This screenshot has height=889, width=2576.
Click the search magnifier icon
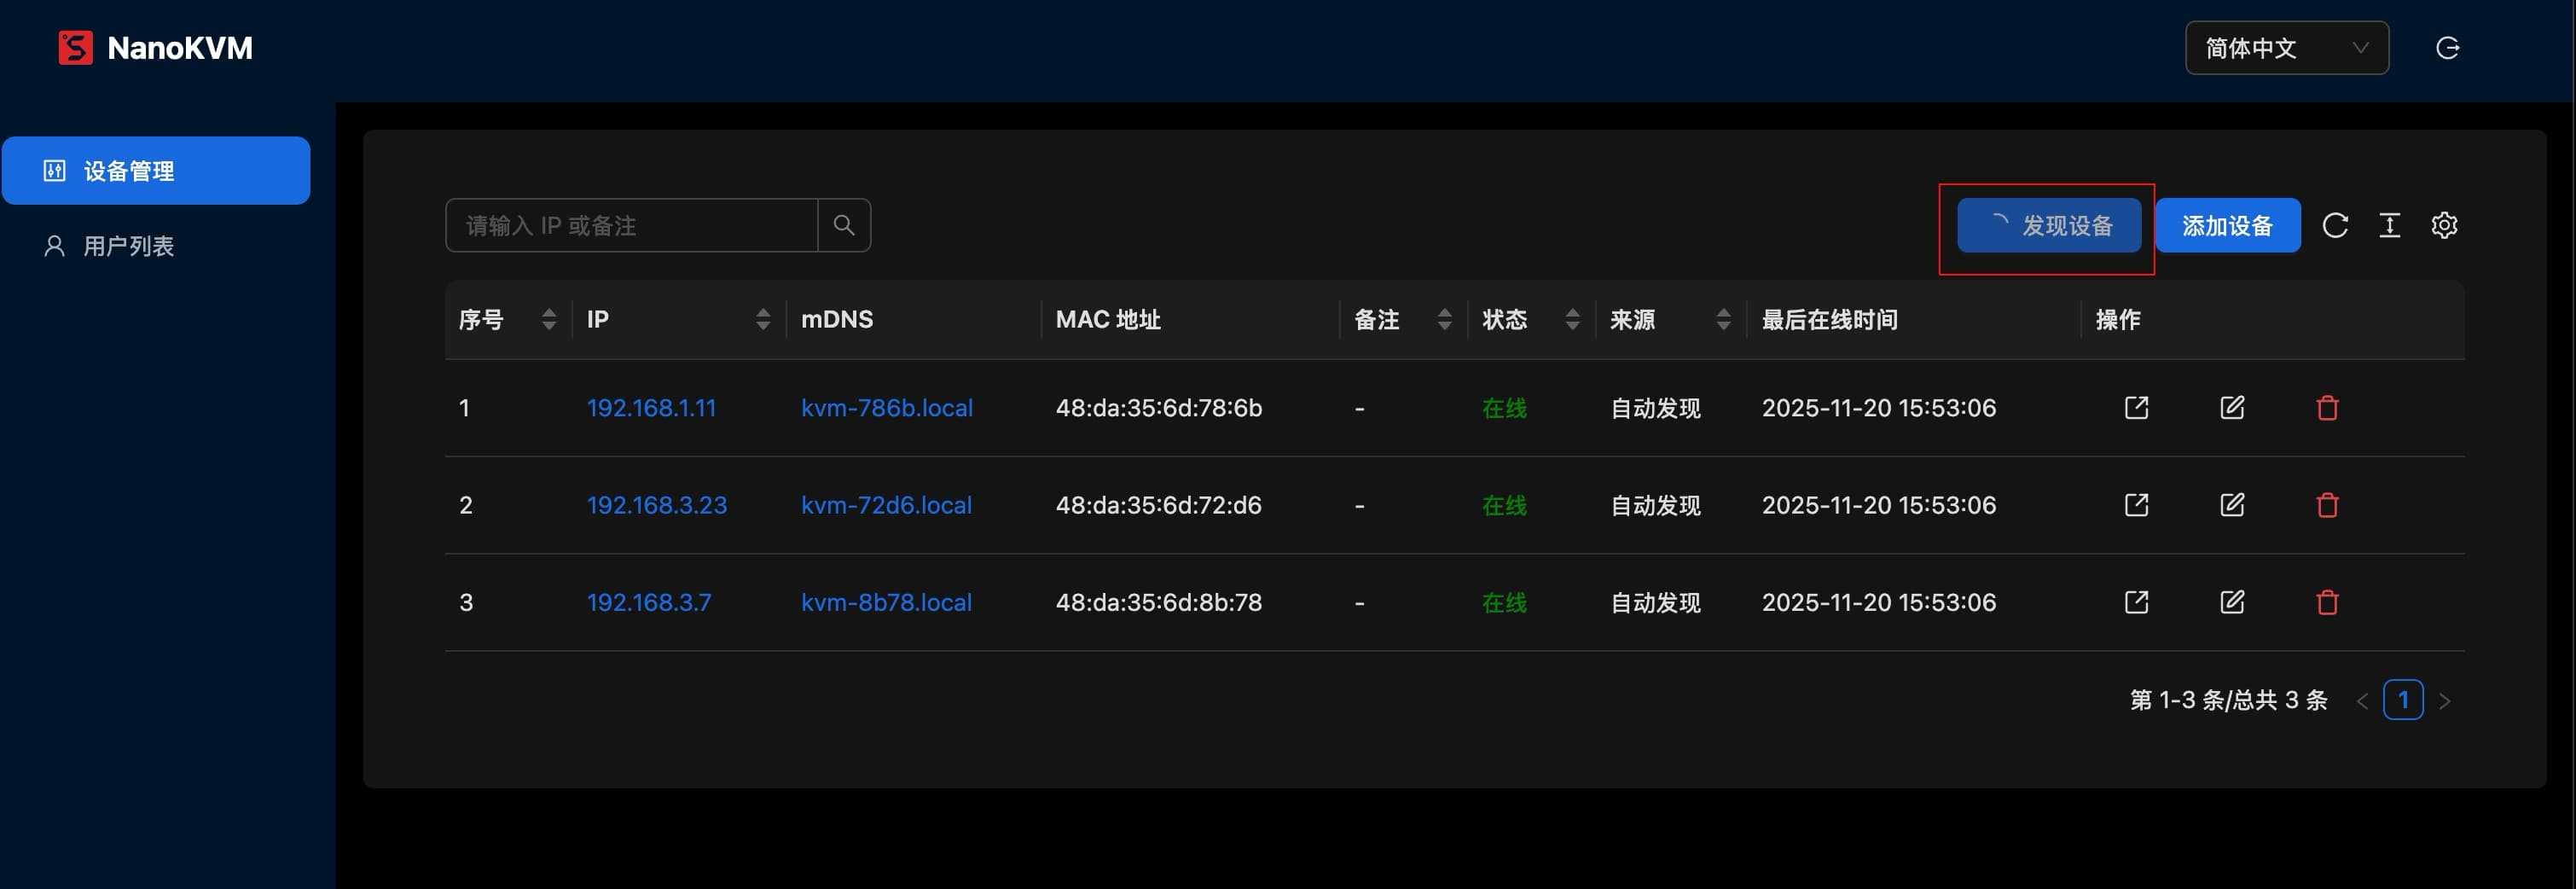coord(844,226)
